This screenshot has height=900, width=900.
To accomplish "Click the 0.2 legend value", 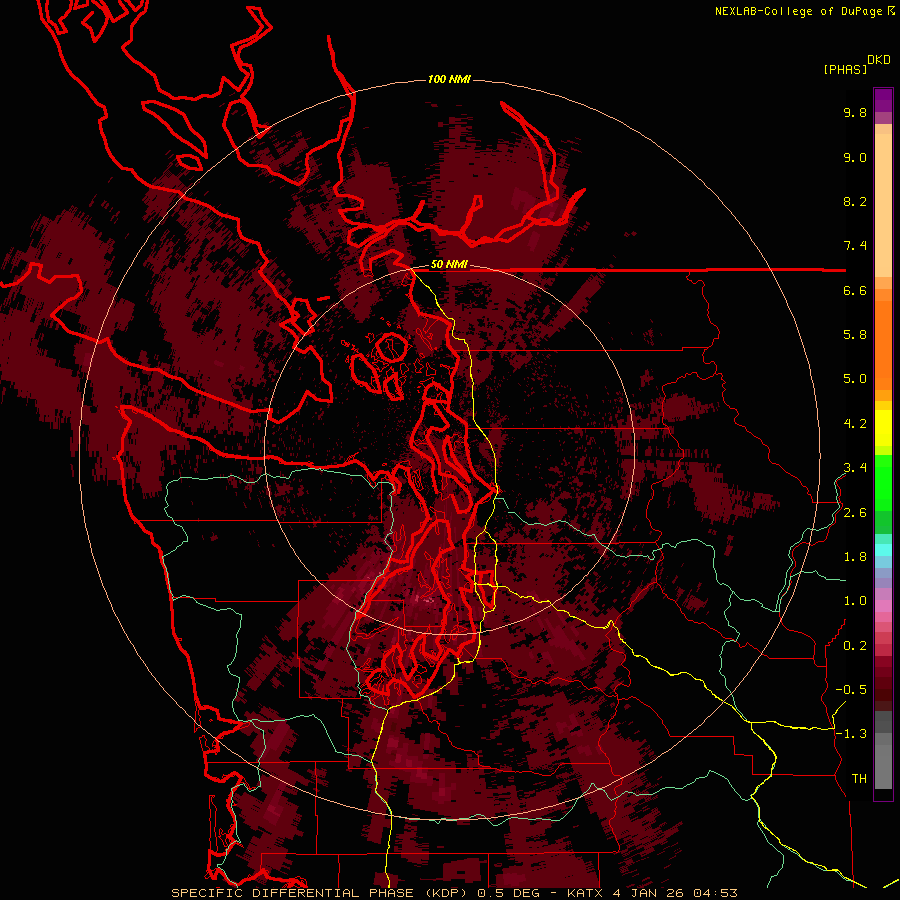I will pos(855,646).
